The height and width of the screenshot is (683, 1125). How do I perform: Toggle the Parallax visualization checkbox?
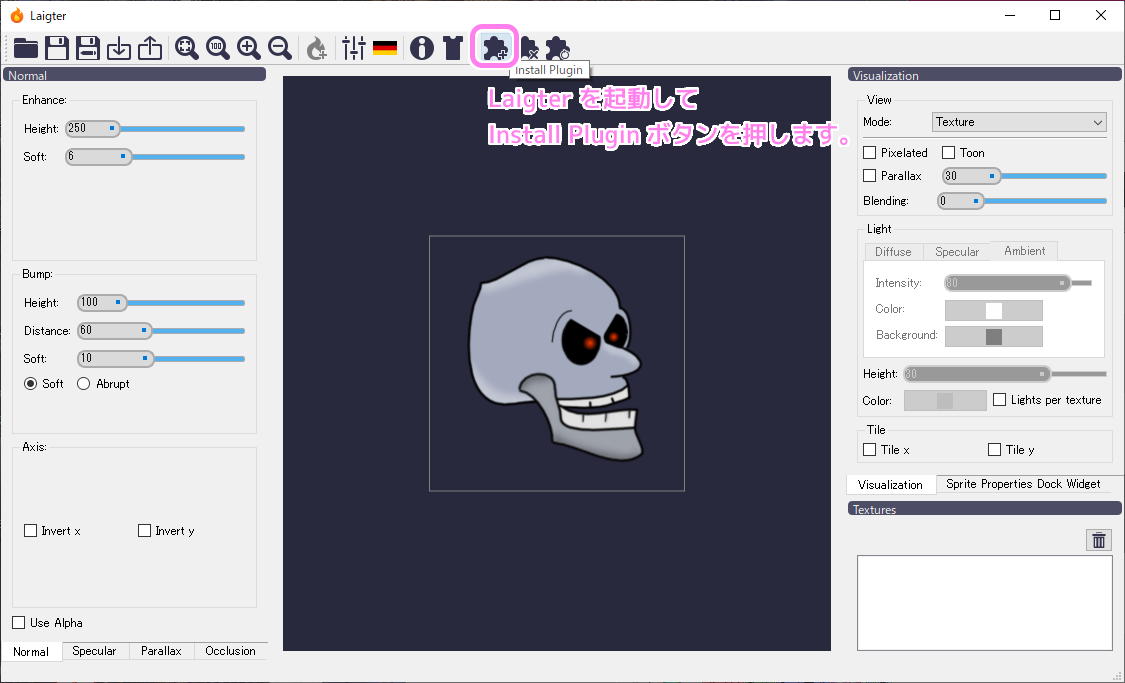868,175
